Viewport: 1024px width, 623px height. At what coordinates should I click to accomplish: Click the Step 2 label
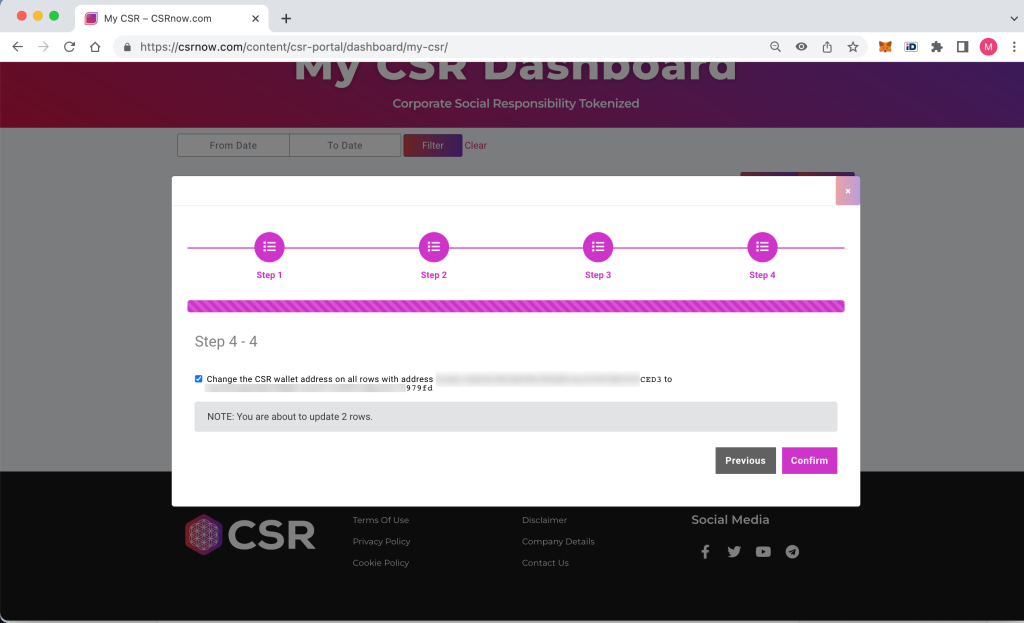[434, 275]
